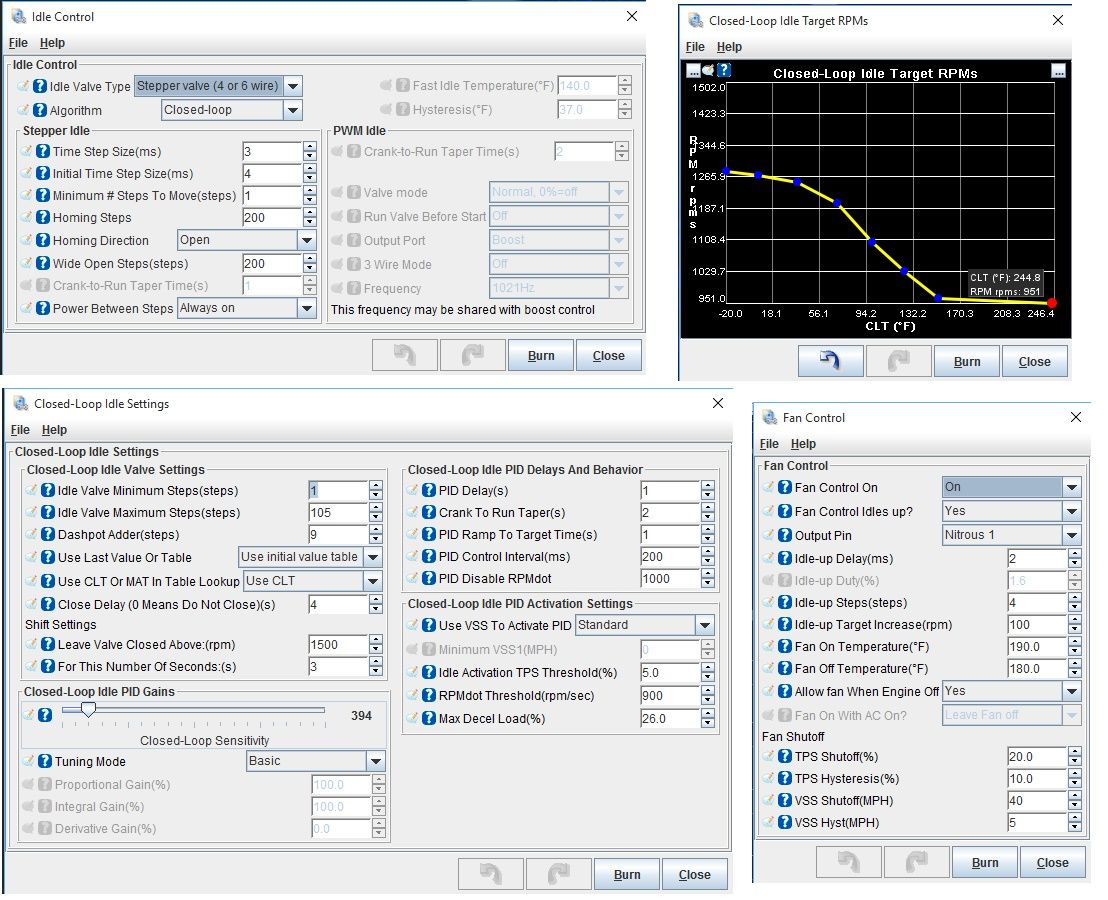The height and width of the screenshot is (900, 1108).
Task: Open graph settings icon at top-right of chart
Action: coord(1058,71)
